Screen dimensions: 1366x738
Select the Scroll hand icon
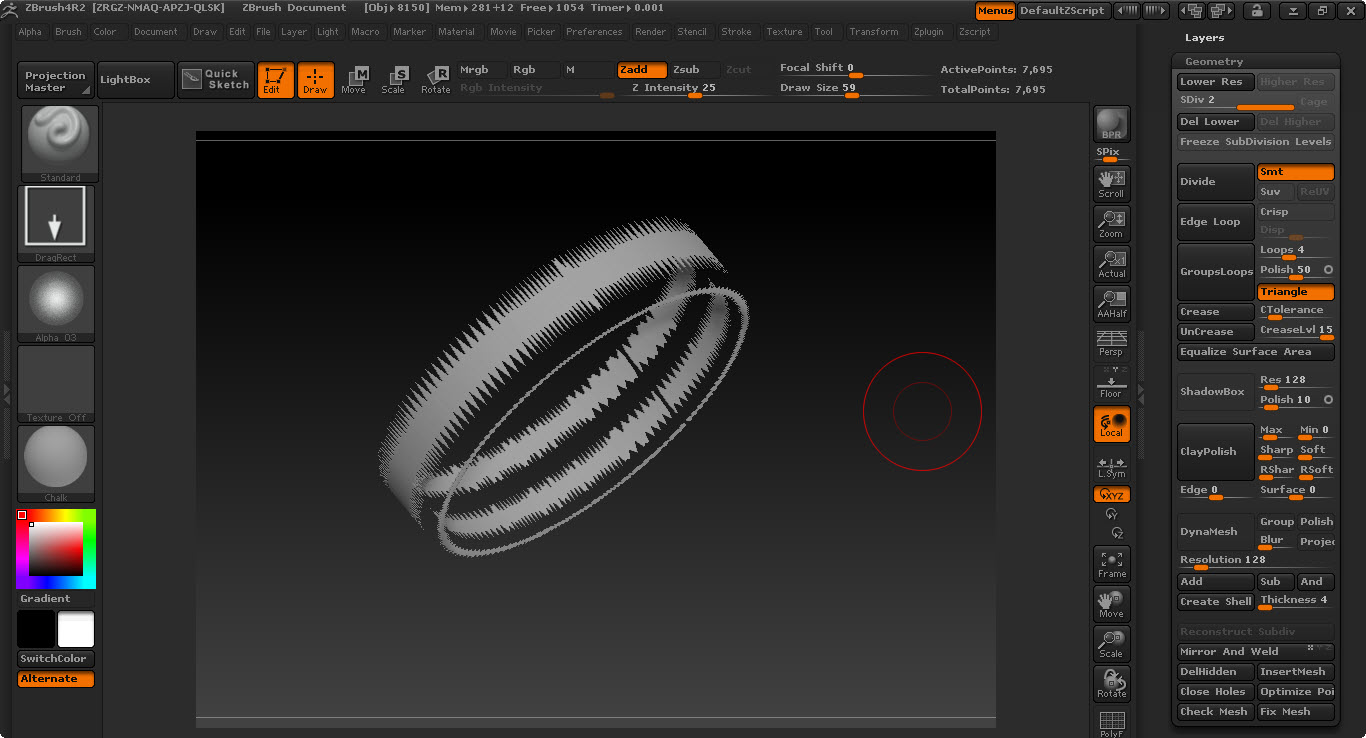[x=1111, y=183]
